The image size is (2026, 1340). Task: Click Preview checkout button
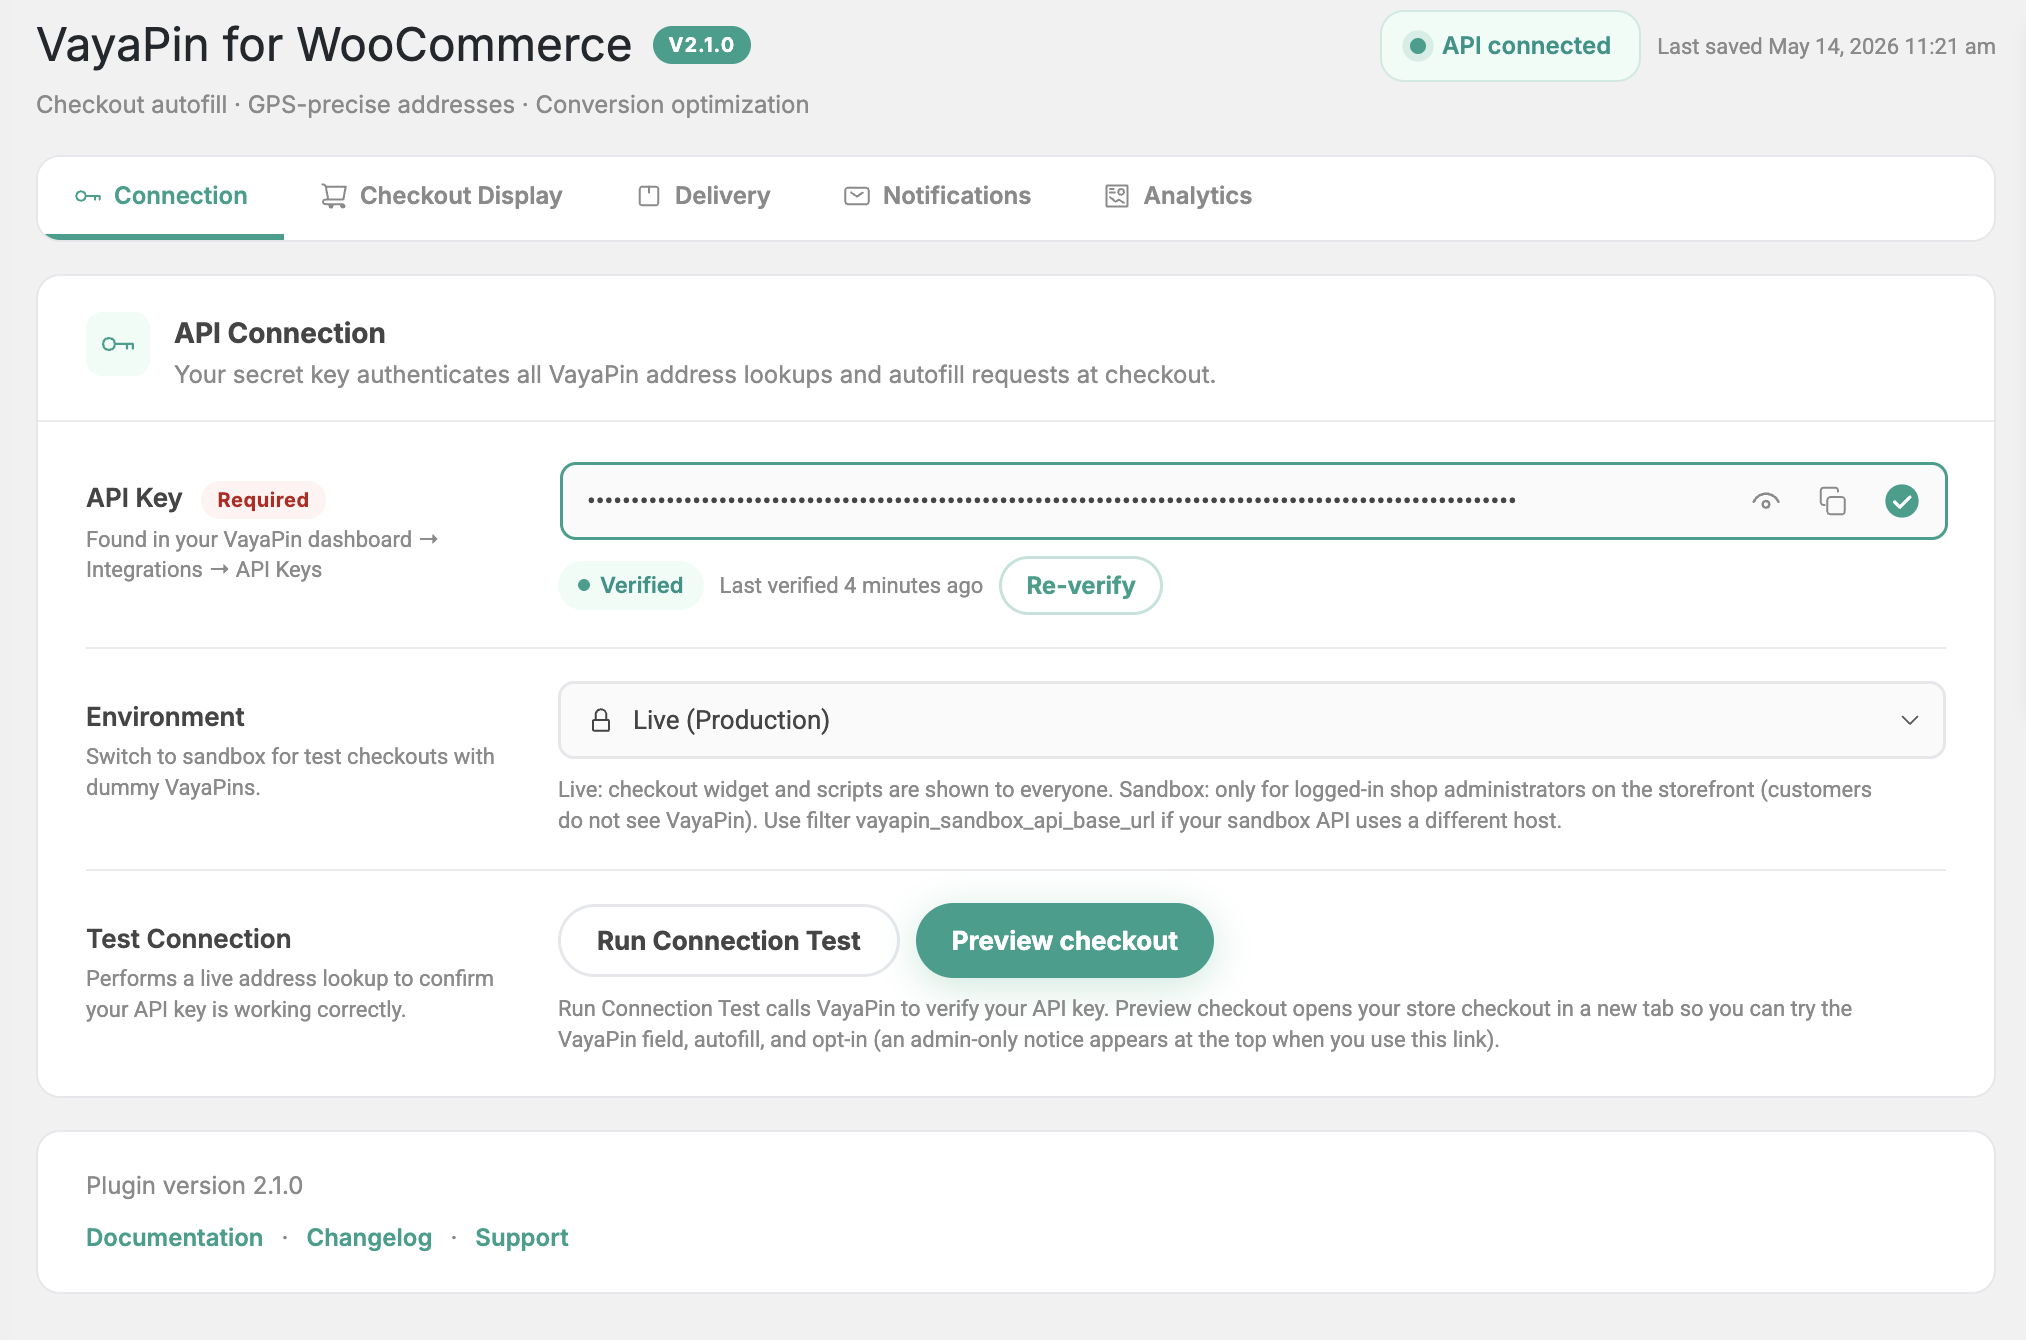point(1065,940)
